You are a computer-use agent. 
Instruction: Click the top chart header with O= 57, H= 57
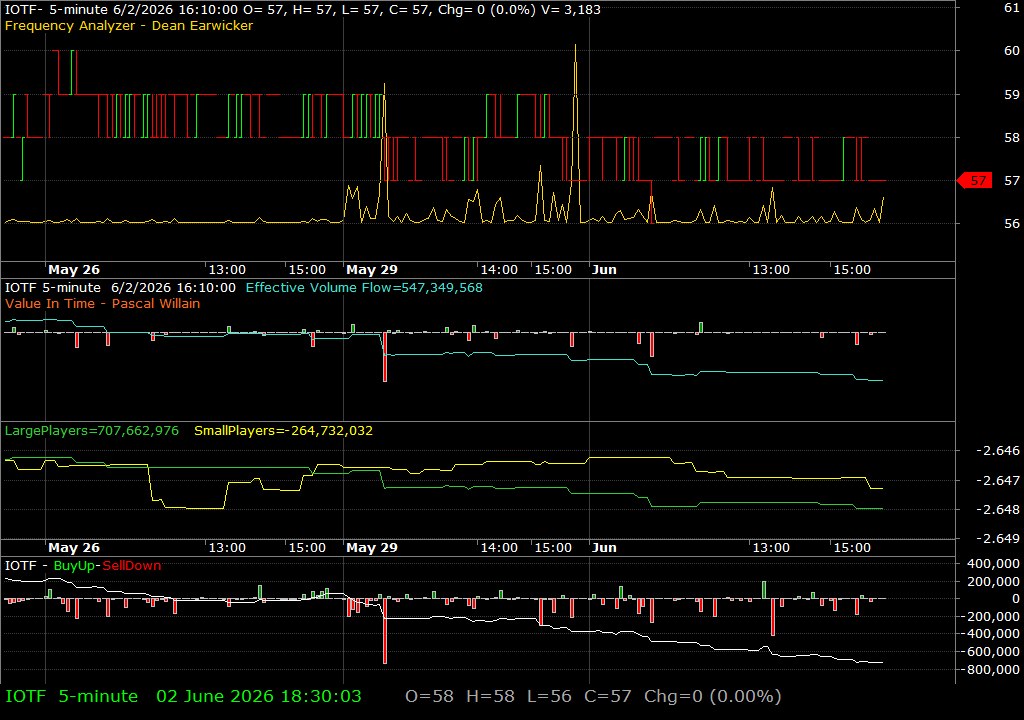302,9
